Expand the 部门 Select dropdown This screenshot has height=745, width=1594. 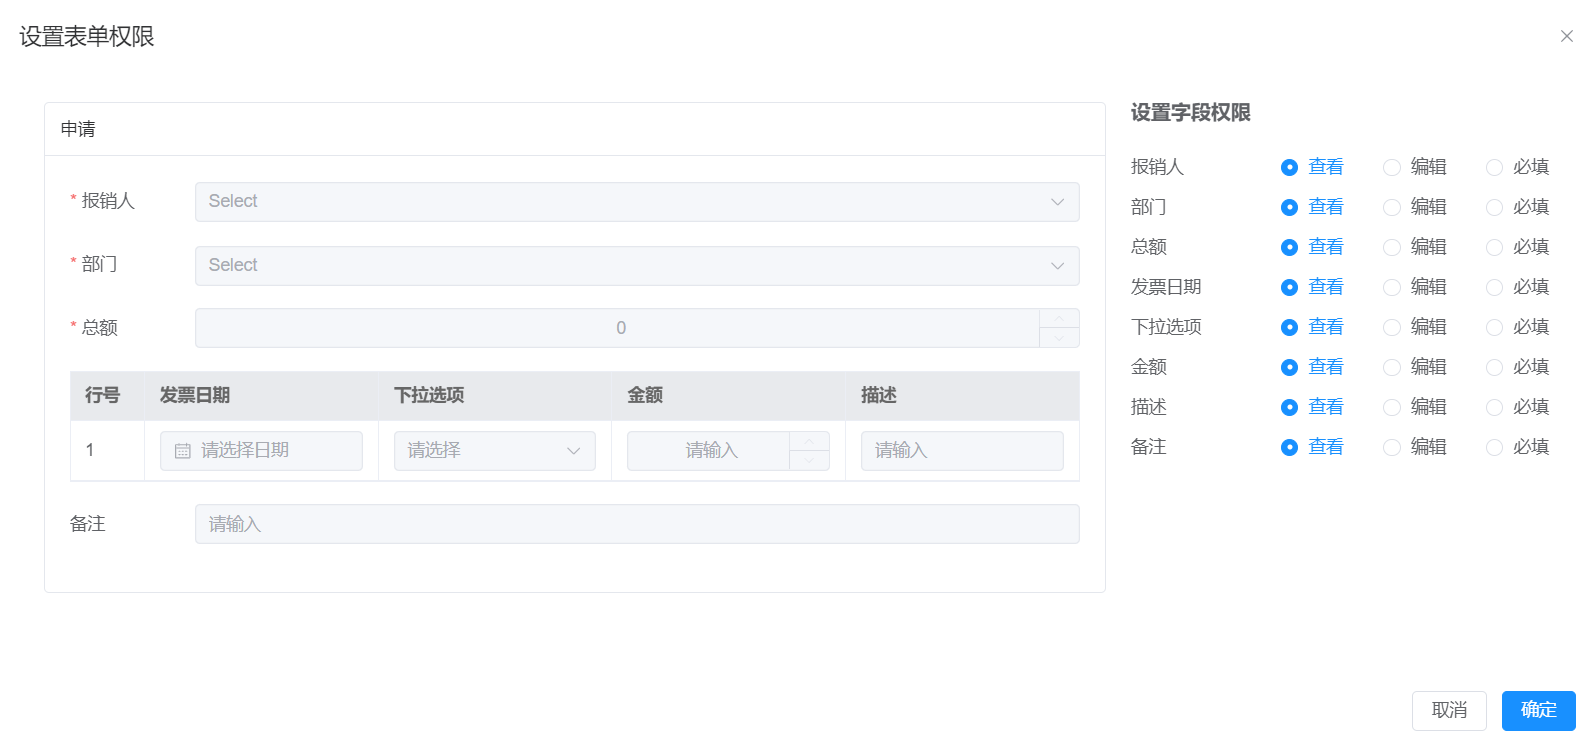(x=636, y=266)
